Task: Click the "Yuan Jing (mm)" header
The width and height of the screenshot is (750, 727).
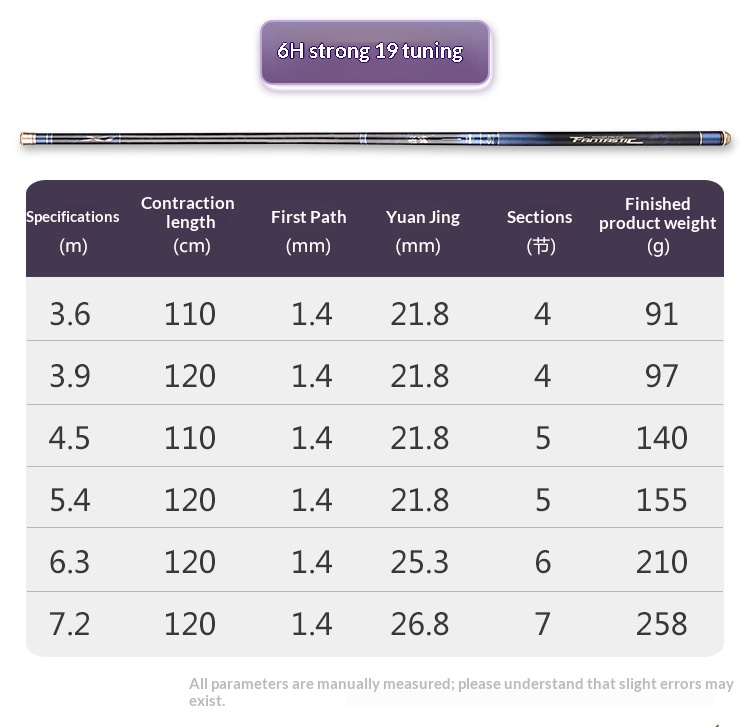Action: click(422, 230)
